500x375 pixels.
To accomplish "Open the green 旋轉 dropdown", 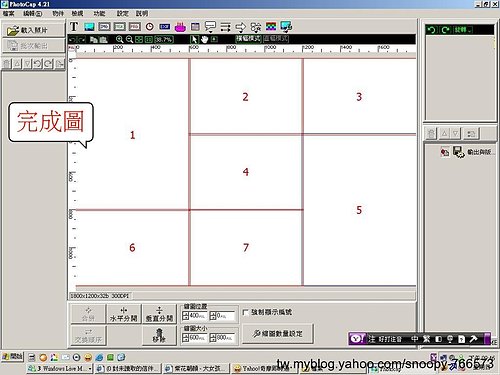I will coord(463,30).
